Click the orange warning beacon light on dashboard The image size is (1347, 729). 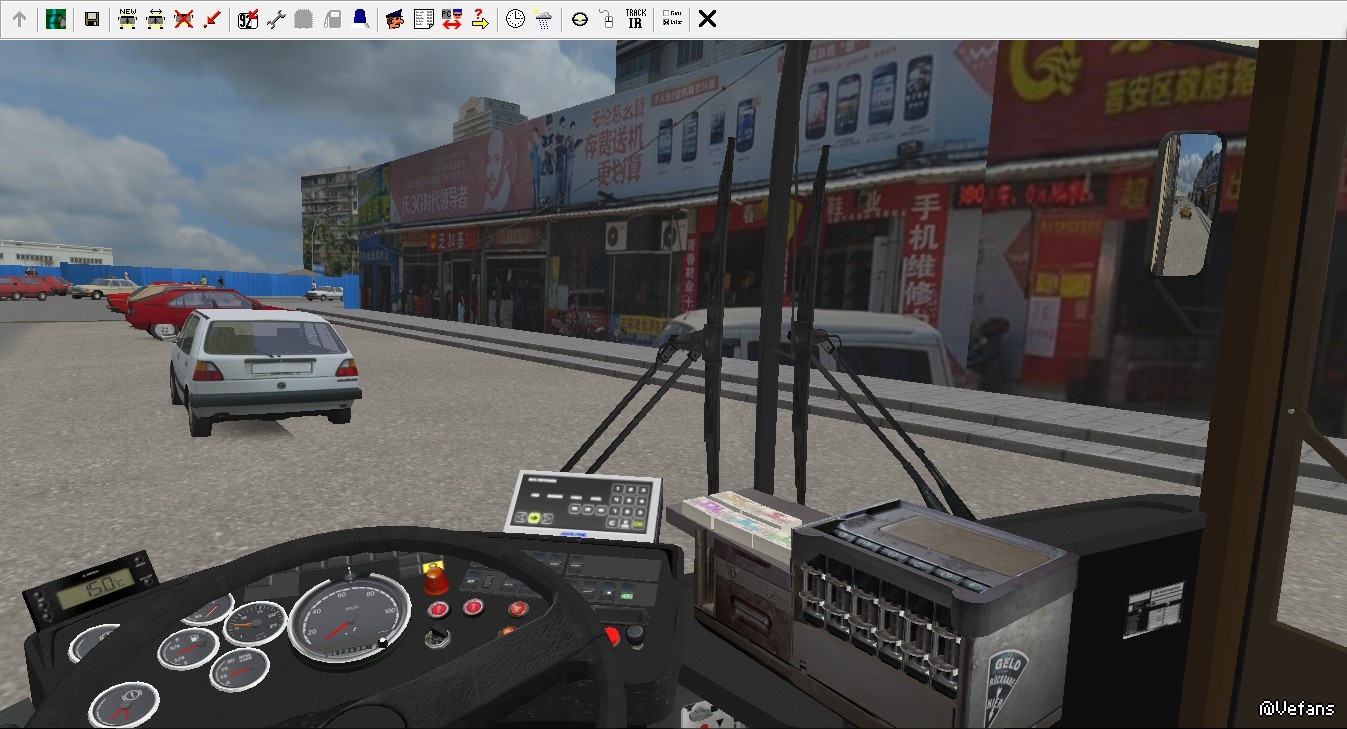435,579
